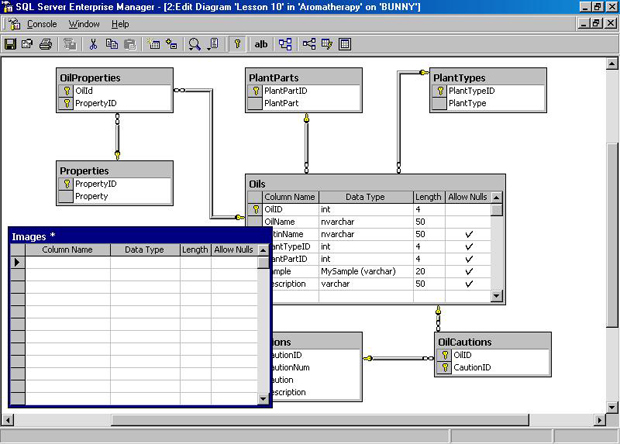Screen dimensions: 620x444
Task: Click the Save diagram toolbar icon
Action: [x=11, y=44]
